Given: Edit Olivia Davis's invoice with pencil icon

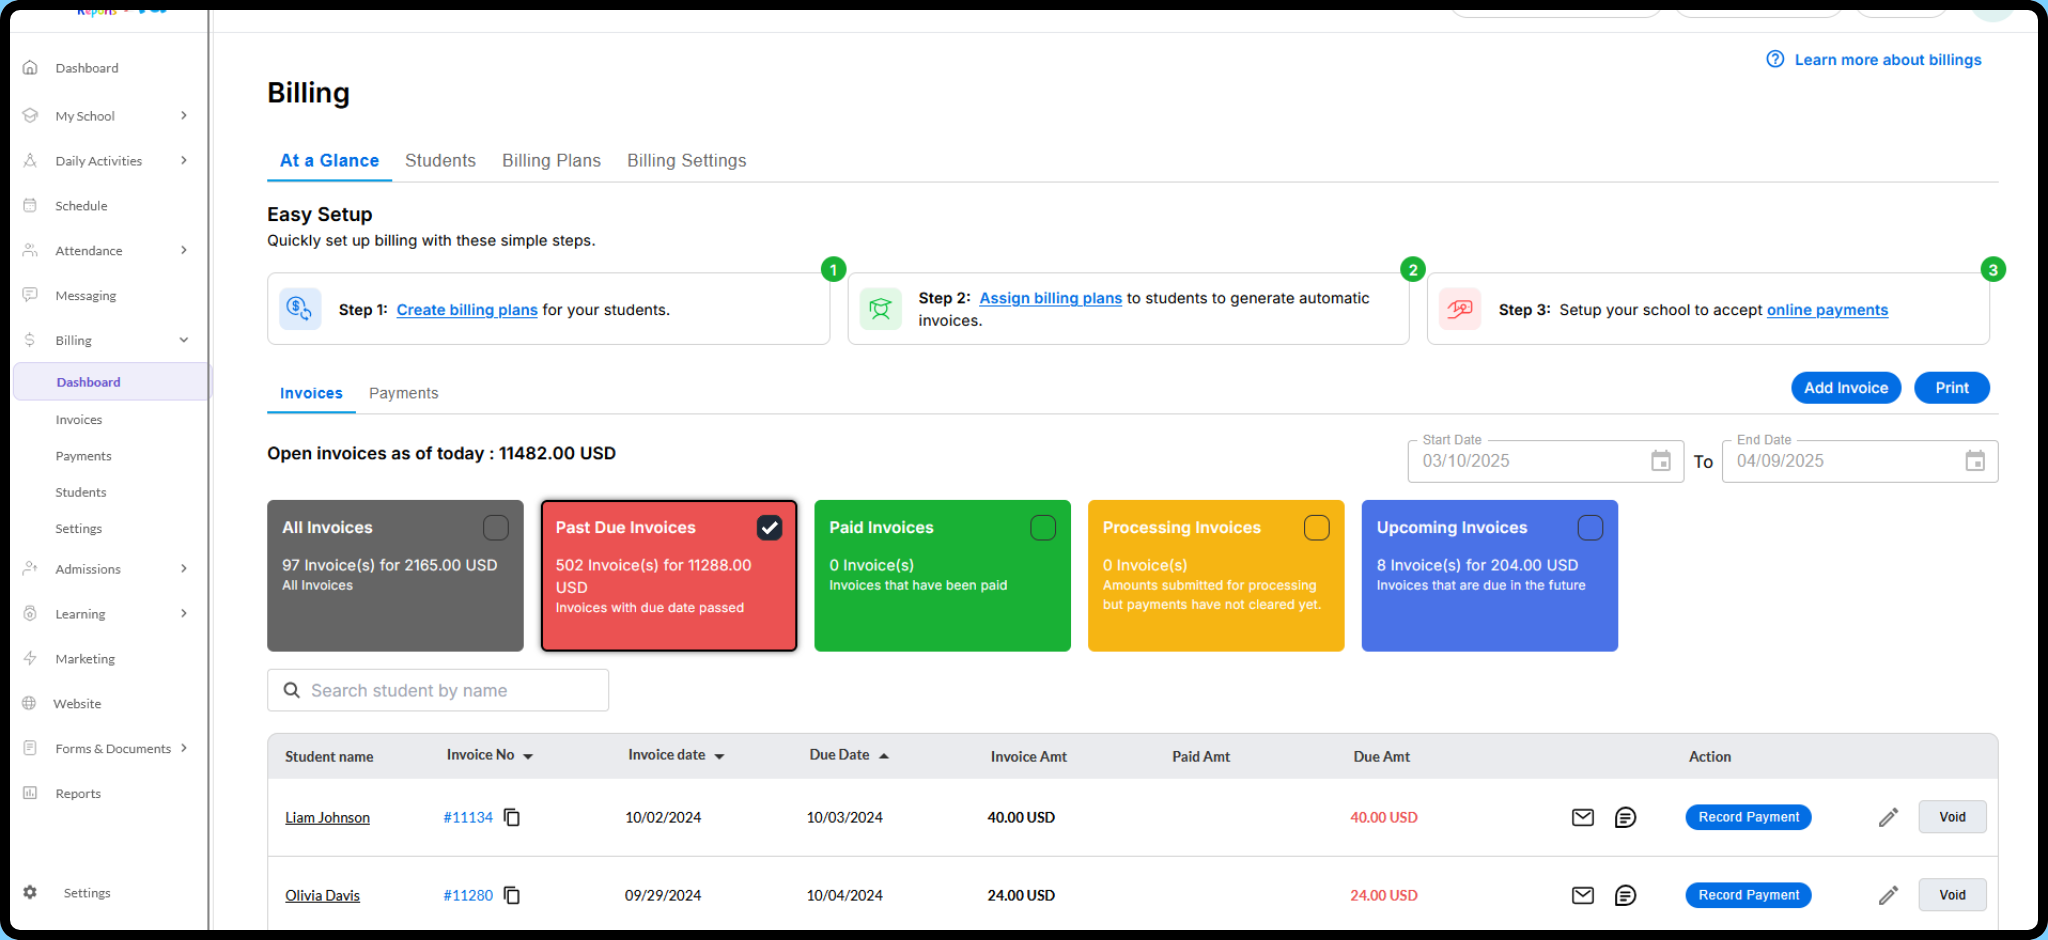Looking at the screenshot, I should [1888, 895].
